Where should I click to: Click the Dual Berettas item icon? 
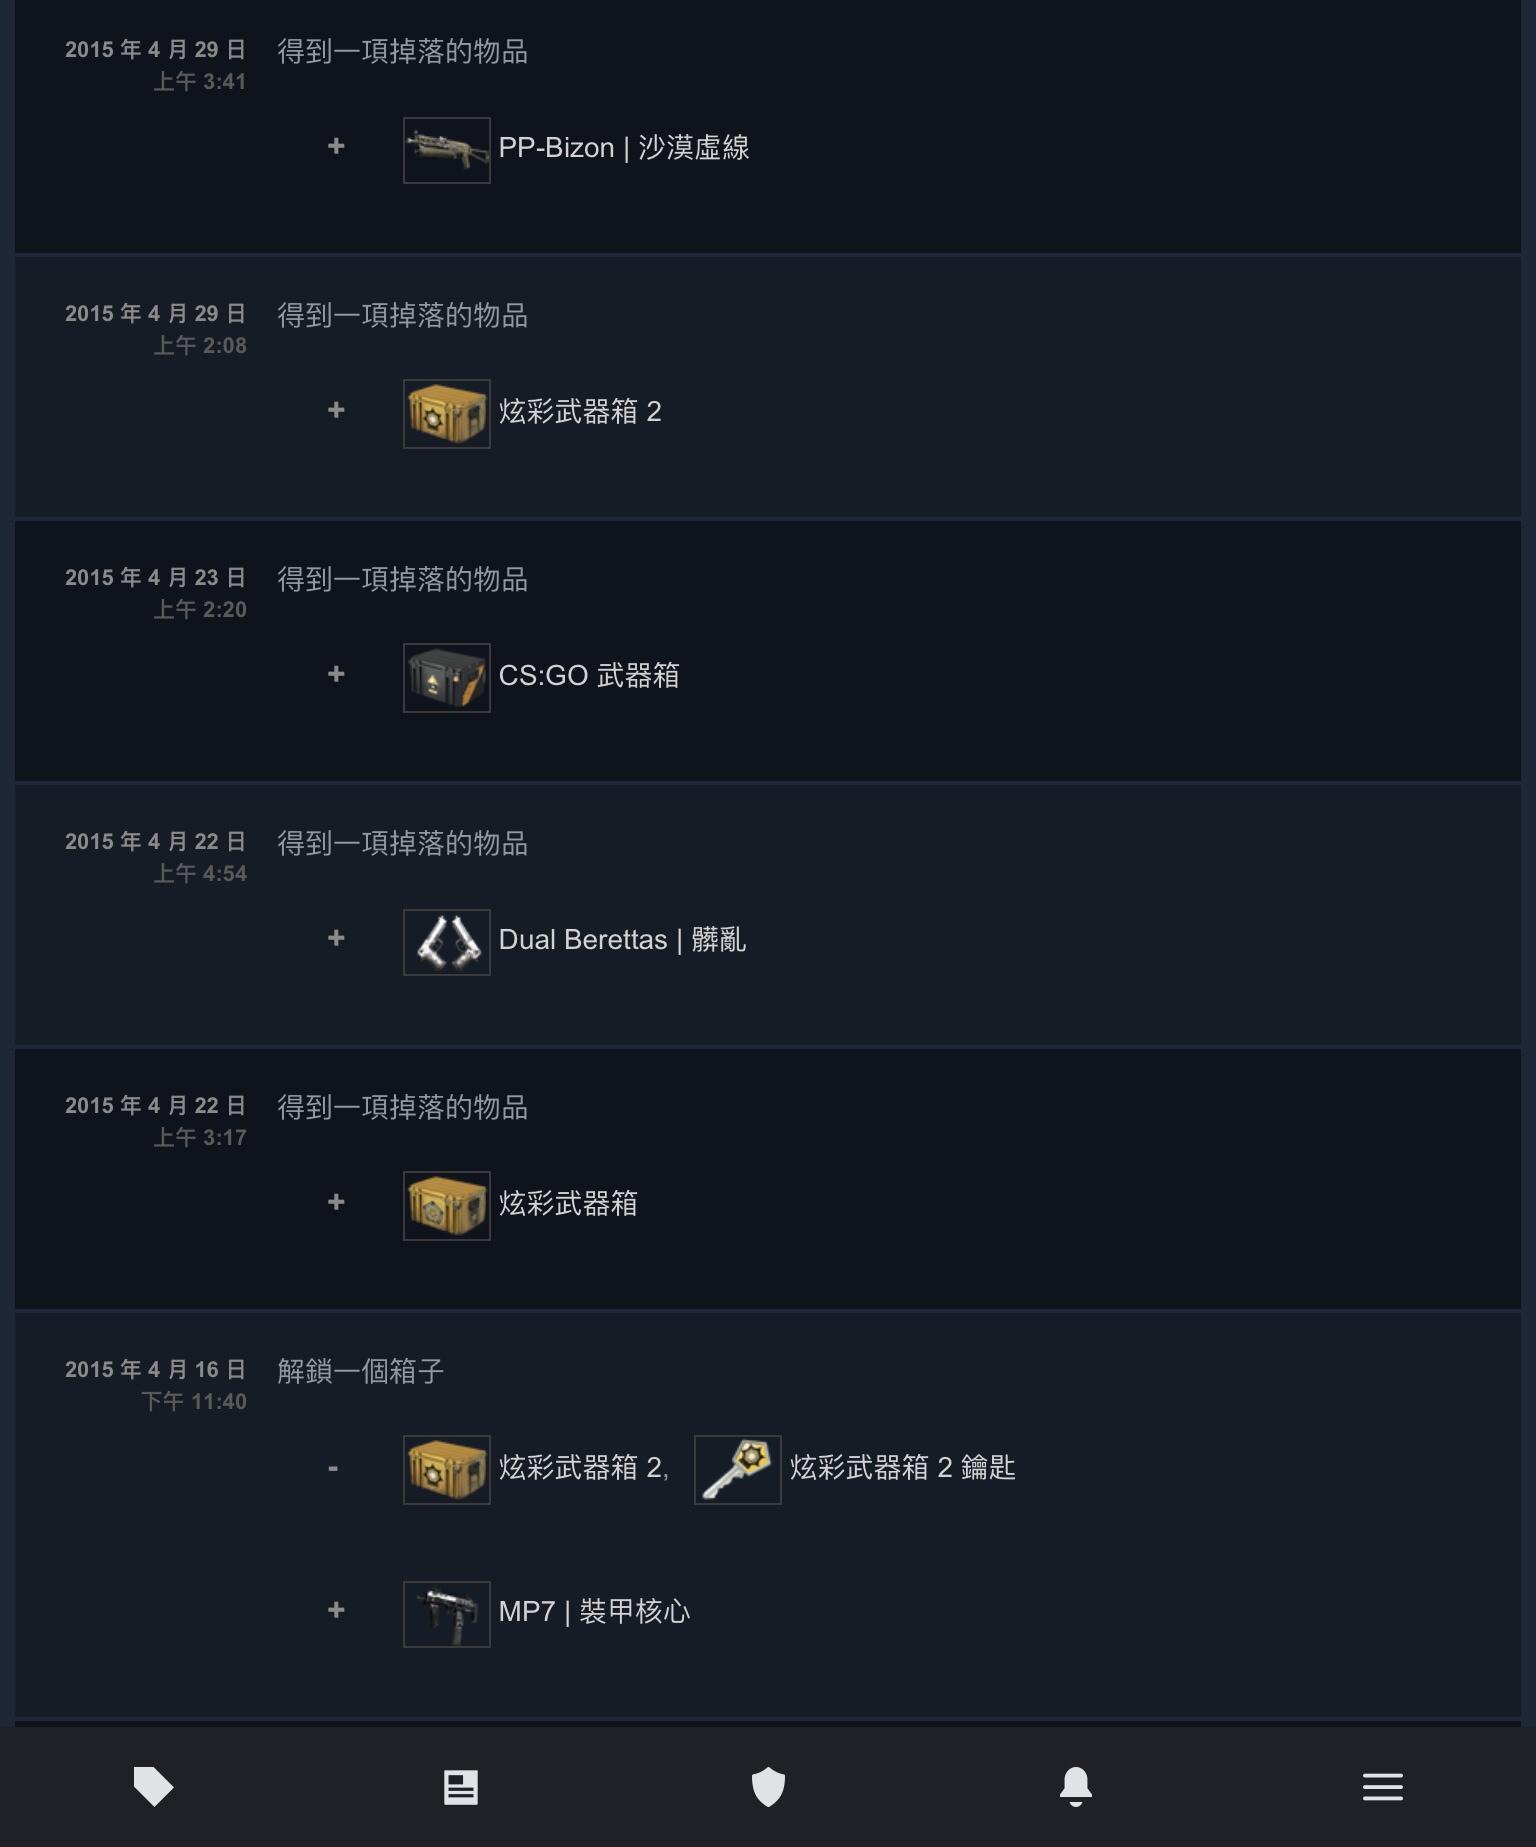(x=446, y=941)
